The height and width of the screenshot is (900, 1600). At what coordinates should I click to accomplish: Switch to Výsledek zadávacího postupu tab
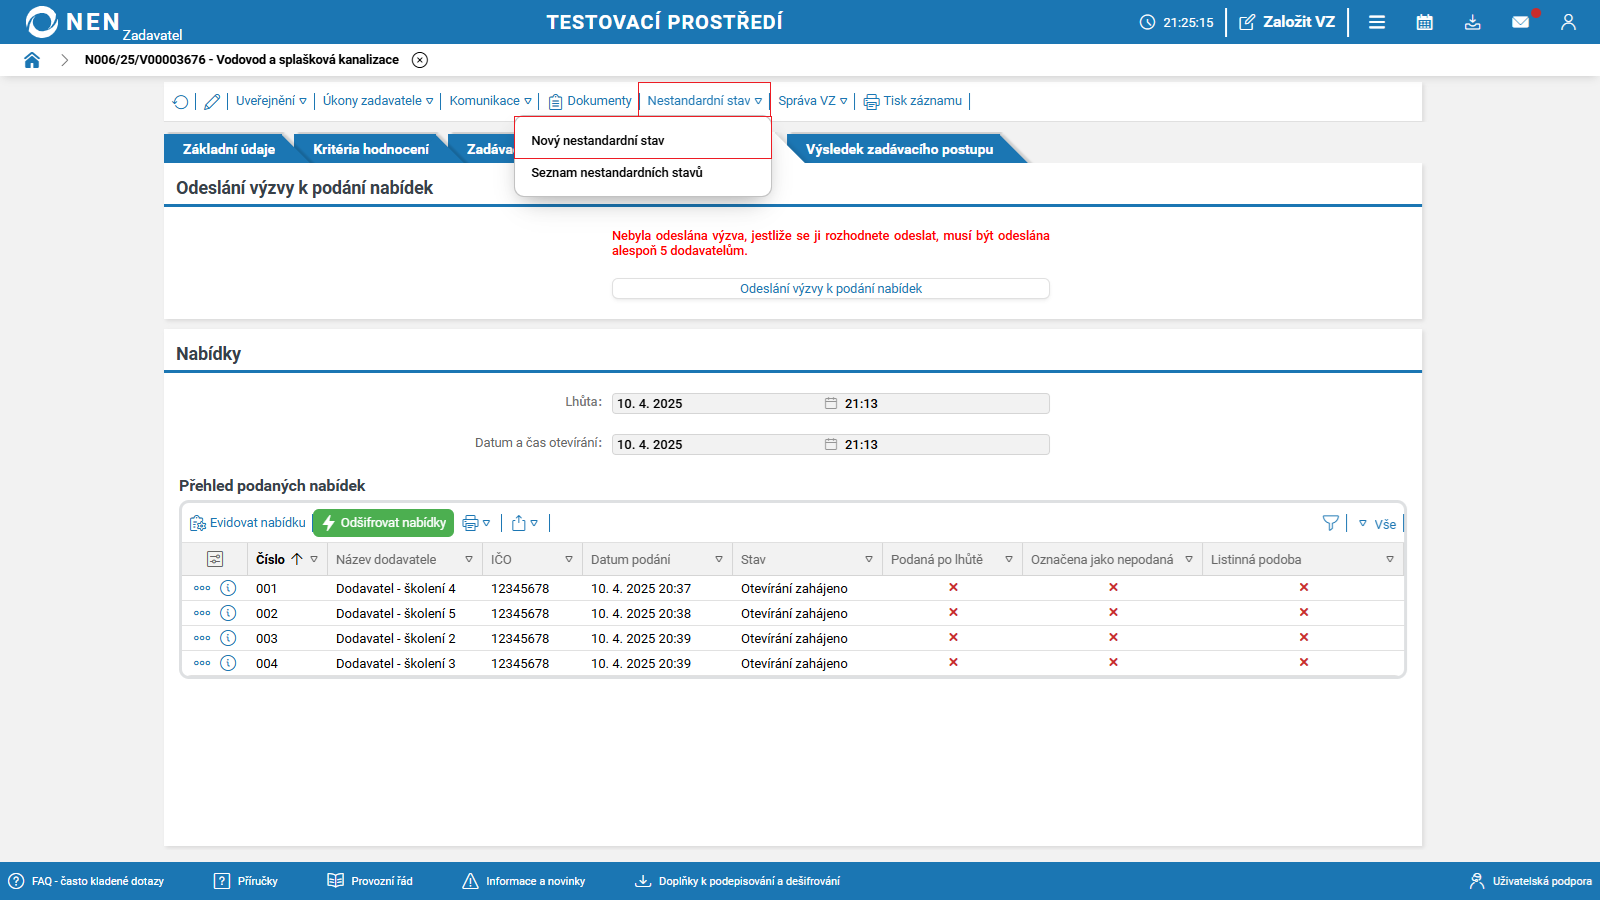click(900, 149)
